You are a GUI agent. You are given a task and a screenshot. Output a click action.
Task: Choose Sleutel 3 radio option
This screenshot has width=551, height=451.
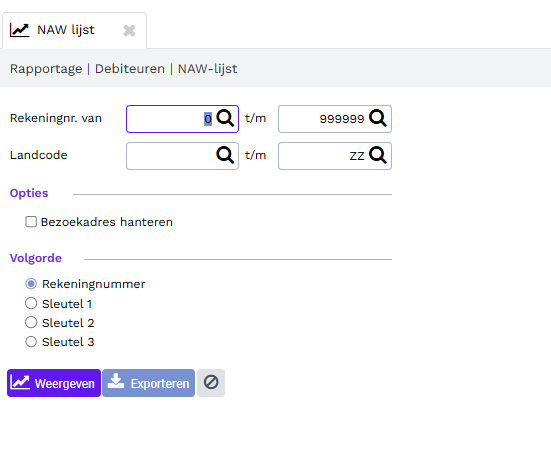[x=31, y=341]
